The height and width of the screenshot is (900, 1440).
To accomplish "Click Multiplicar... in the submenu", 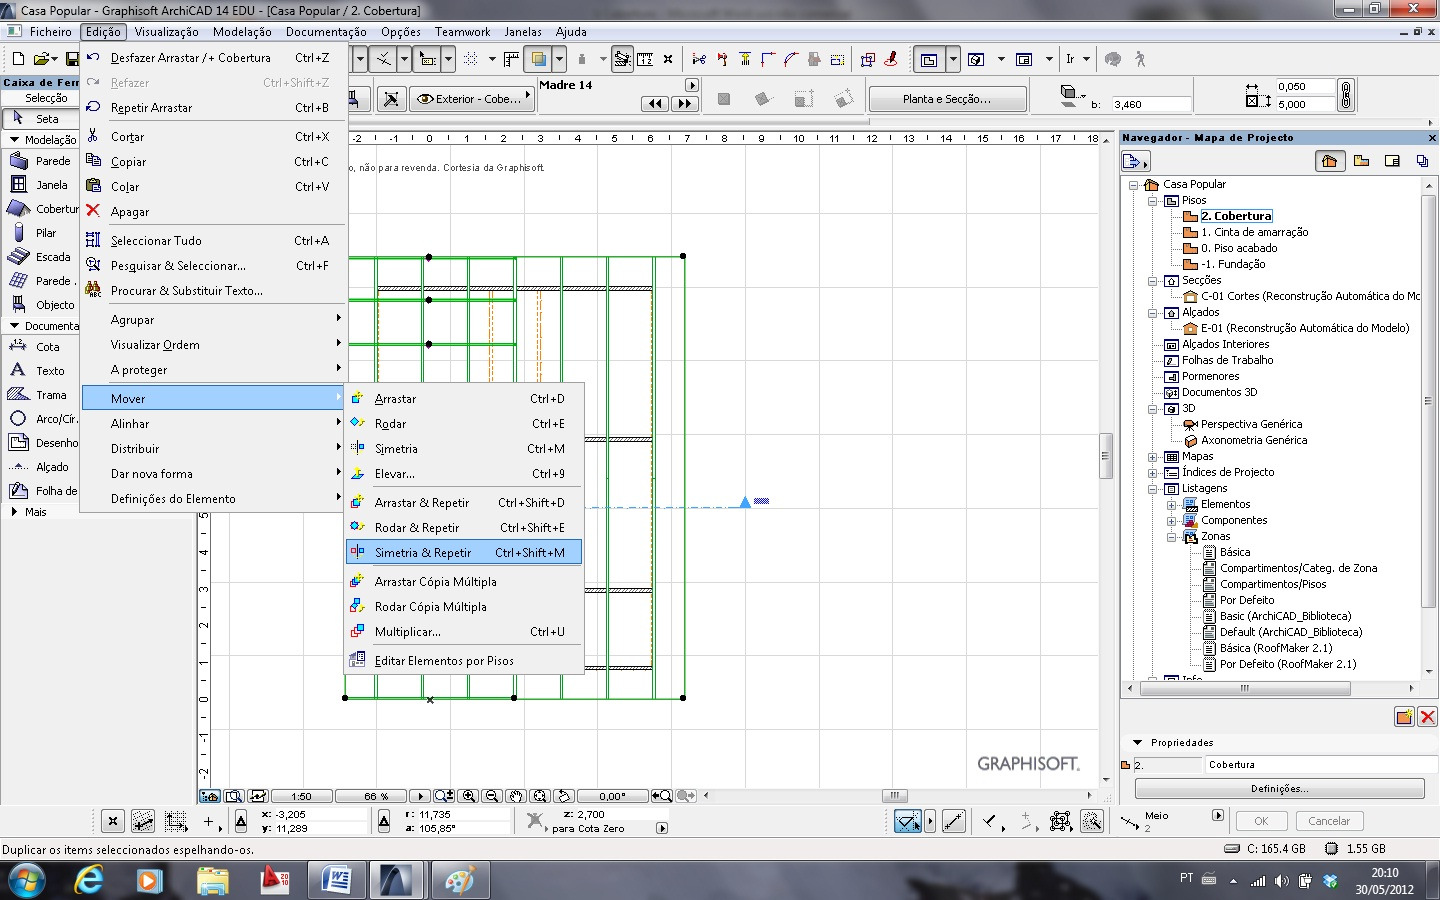I will 463,631.
